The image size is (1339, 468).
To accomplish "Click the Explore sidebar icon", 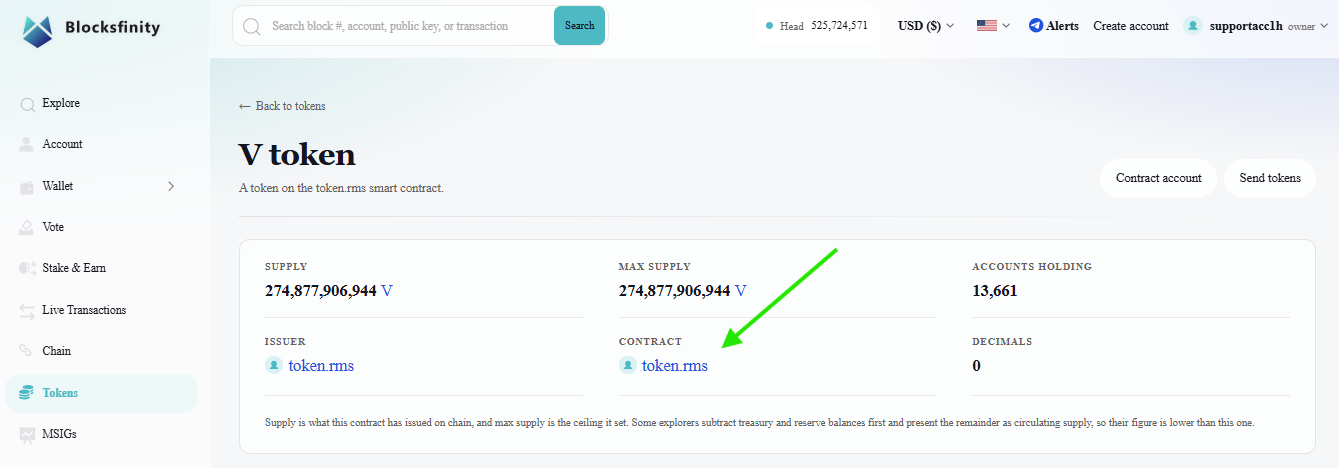I will pos(27,104).
